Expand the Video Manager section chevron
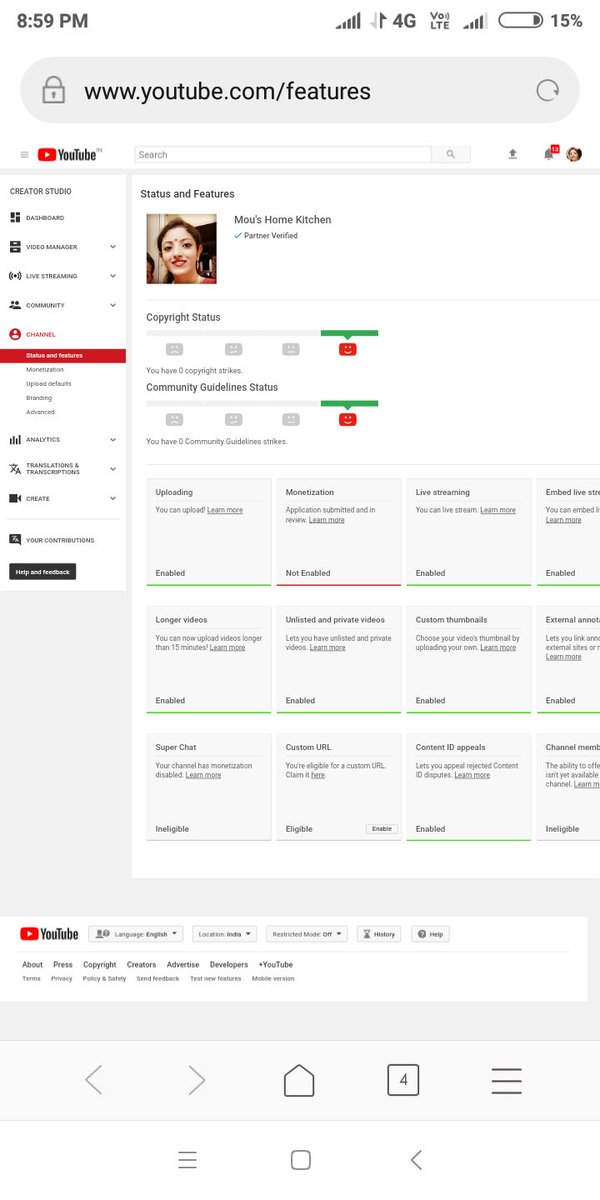 [x=113, y=247]
